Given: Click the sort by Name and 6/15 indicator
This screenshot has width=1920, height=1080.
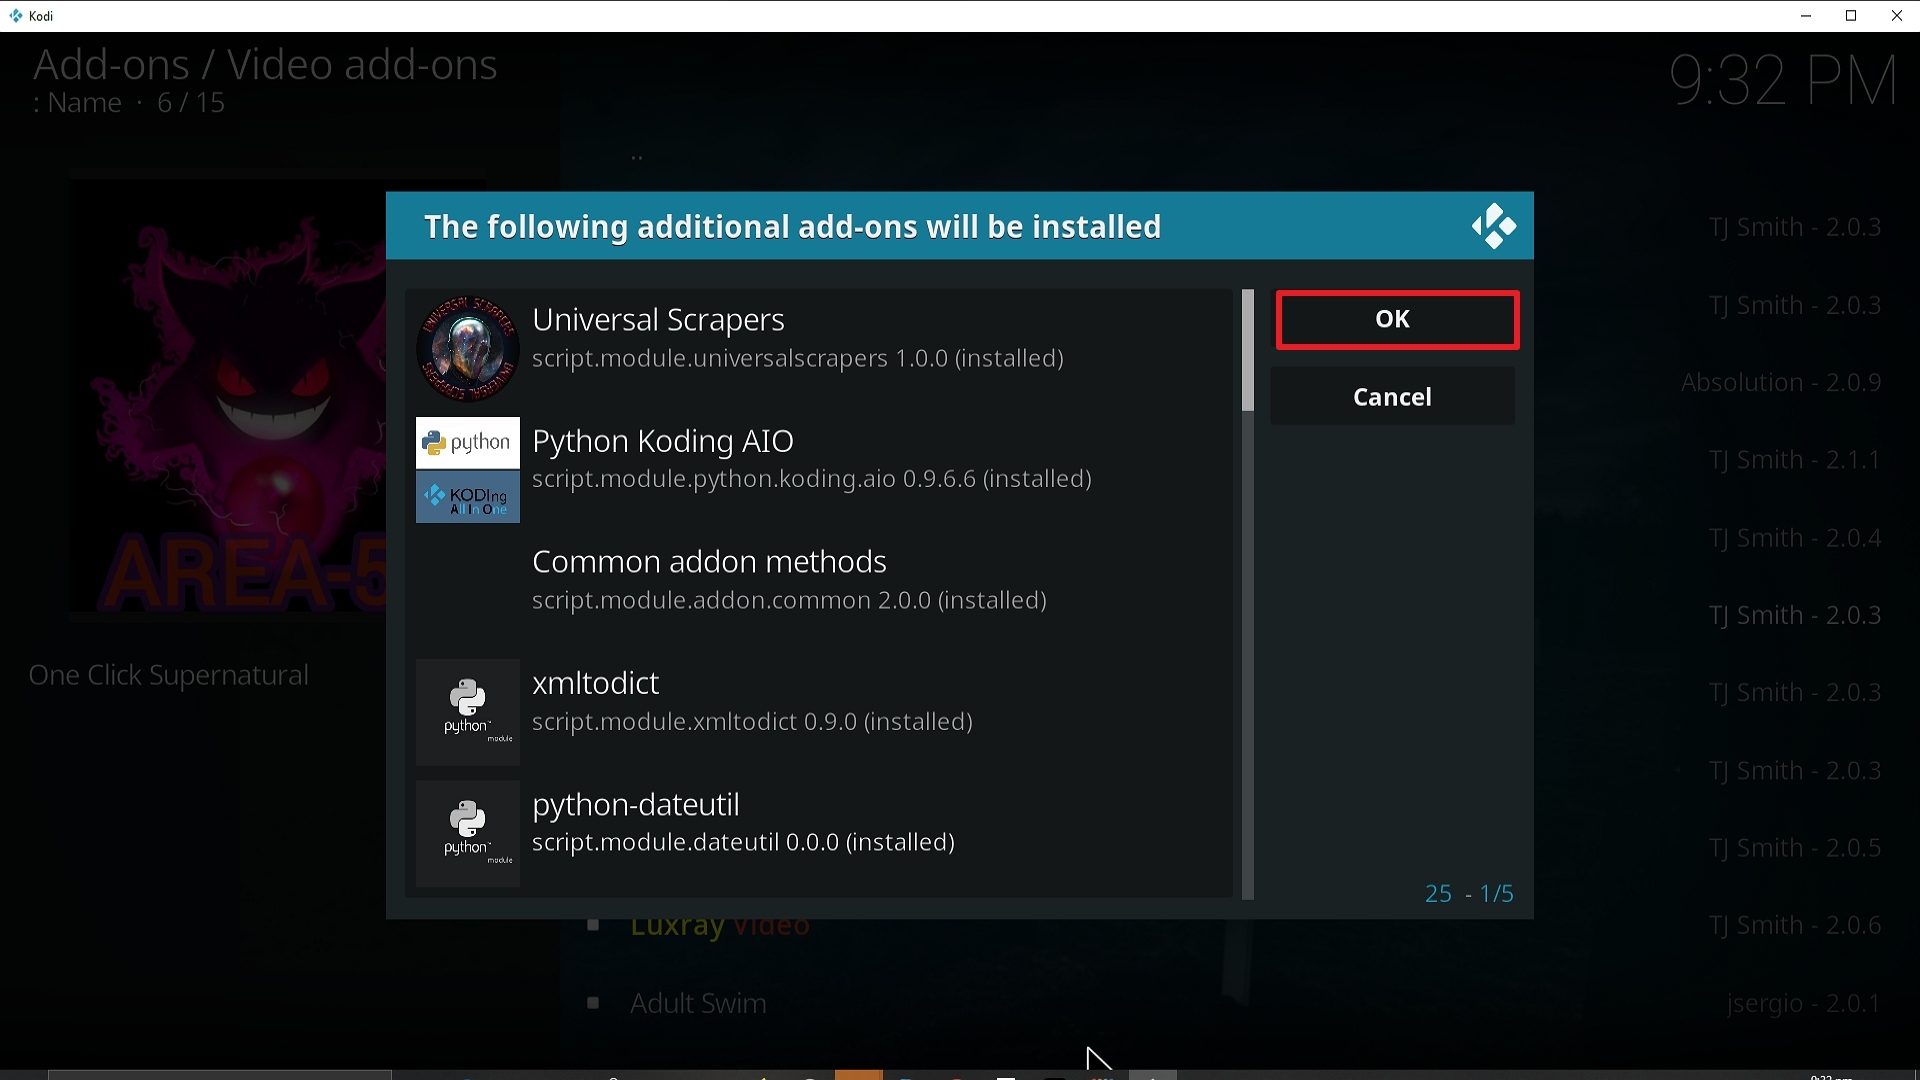Looking at the screenshot, I should pyautogui.click(x=129, y=104).
